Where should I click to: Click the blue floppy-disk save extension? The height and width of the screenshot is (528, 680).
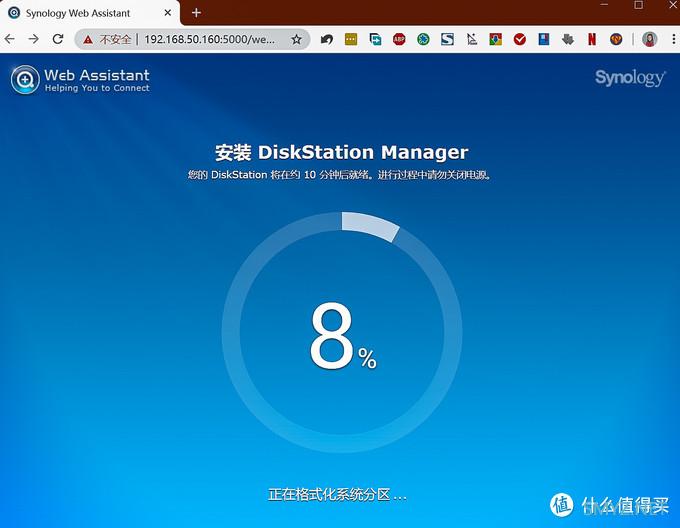tap(544, 39)
